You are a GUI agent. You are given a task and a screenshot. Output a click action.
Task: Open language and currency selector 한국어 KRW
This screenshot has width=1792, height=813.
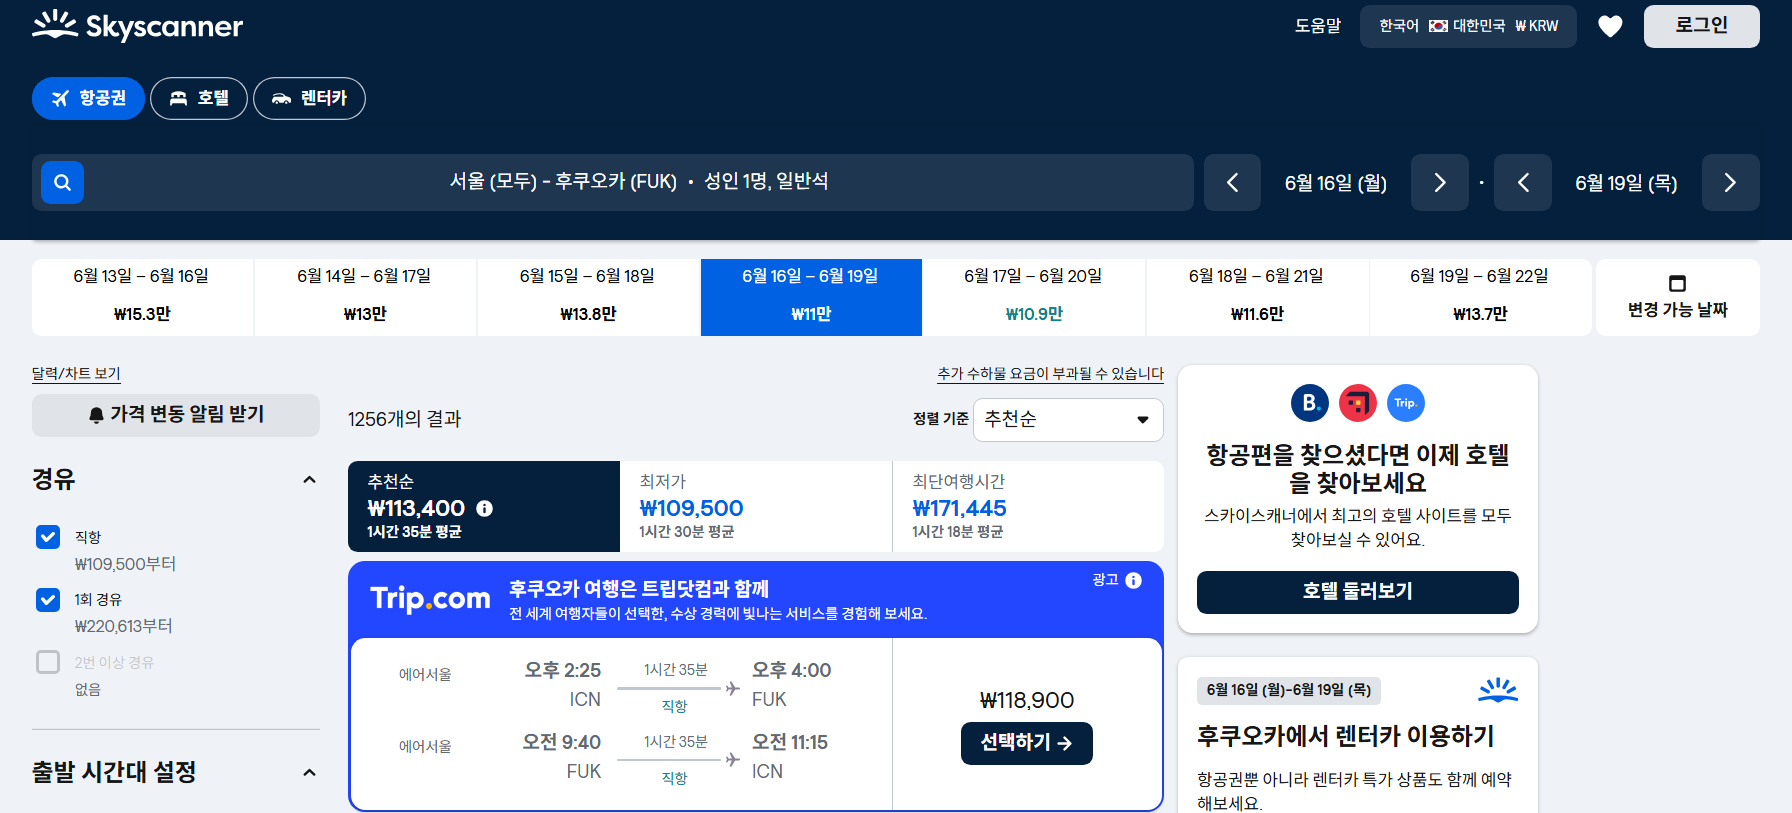click(1468, 26)
